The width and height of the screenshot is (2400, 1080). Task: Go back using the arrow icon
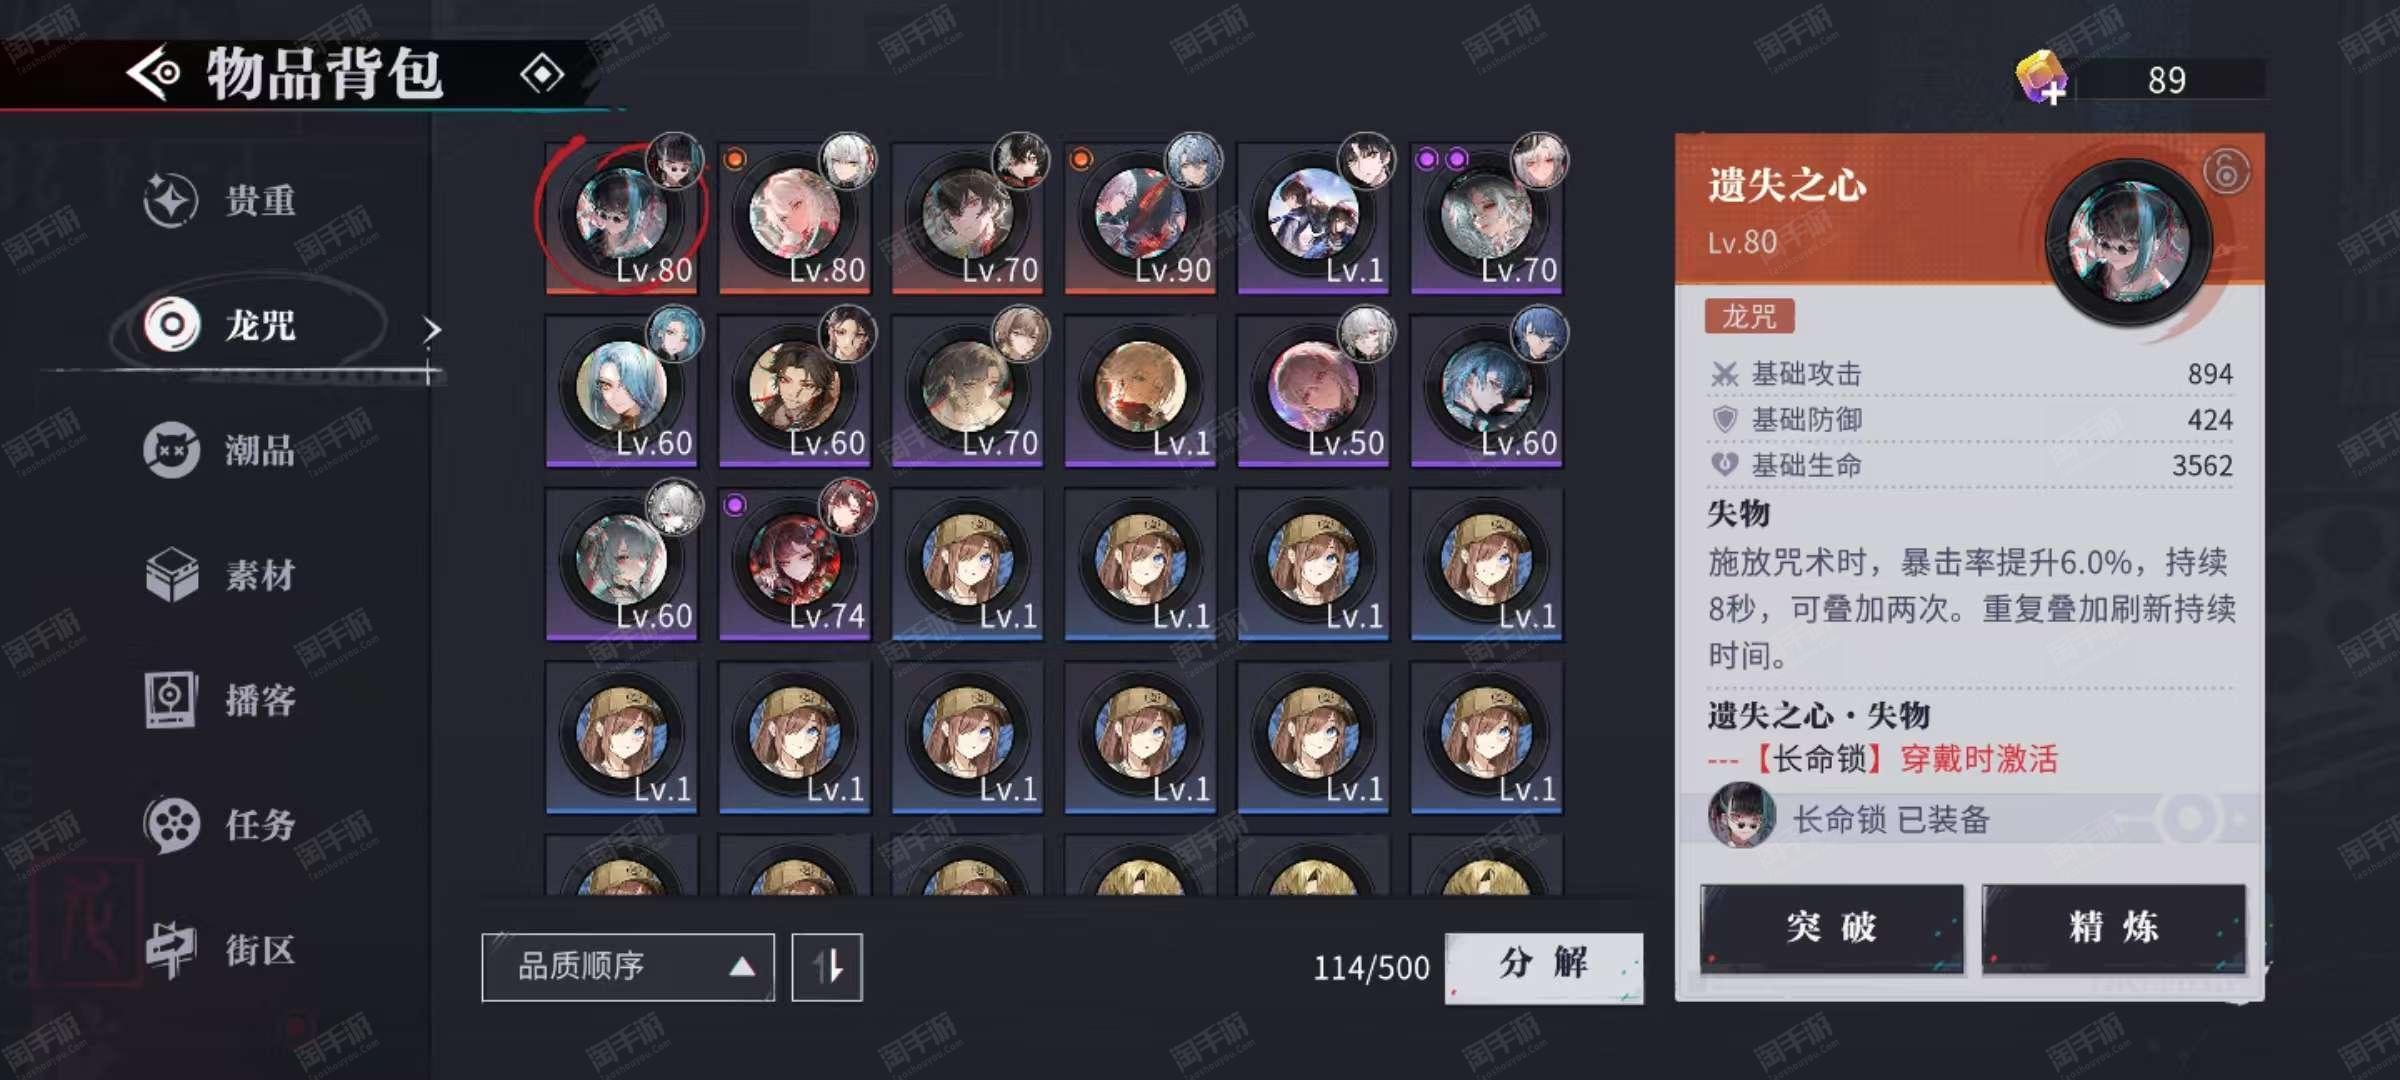click(153, 74)
